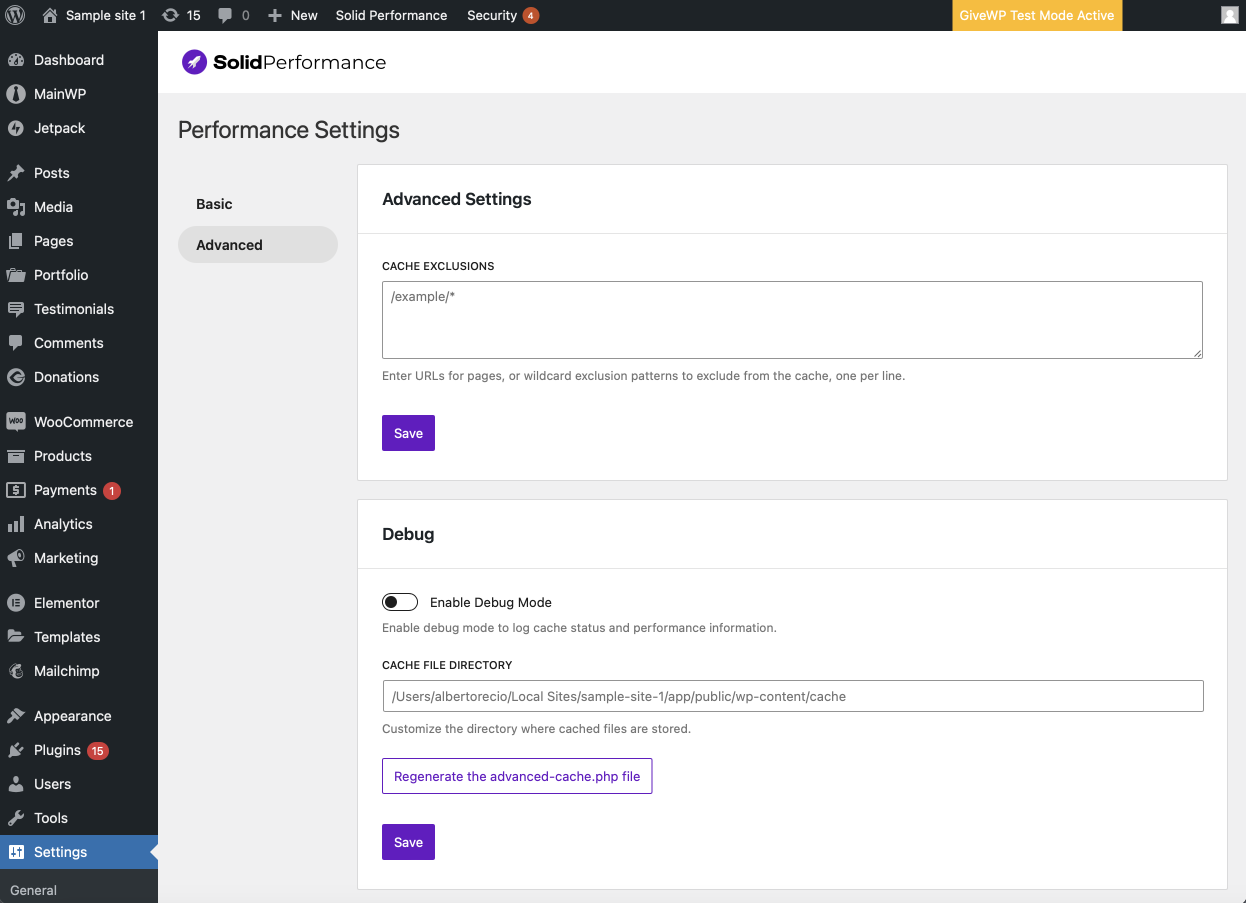Click the Cache Exclusions text area
Screen dimensions: 1246x903
point(792,320)
